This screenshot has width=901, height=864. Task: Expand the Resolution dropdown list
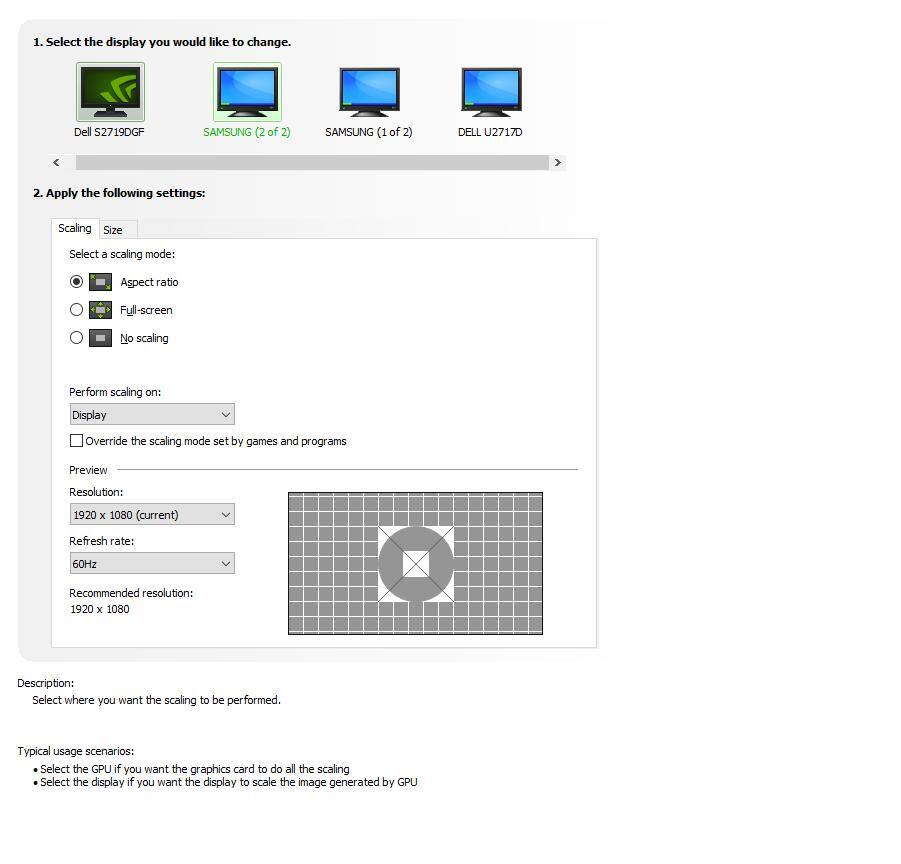[x=152, y=515]
